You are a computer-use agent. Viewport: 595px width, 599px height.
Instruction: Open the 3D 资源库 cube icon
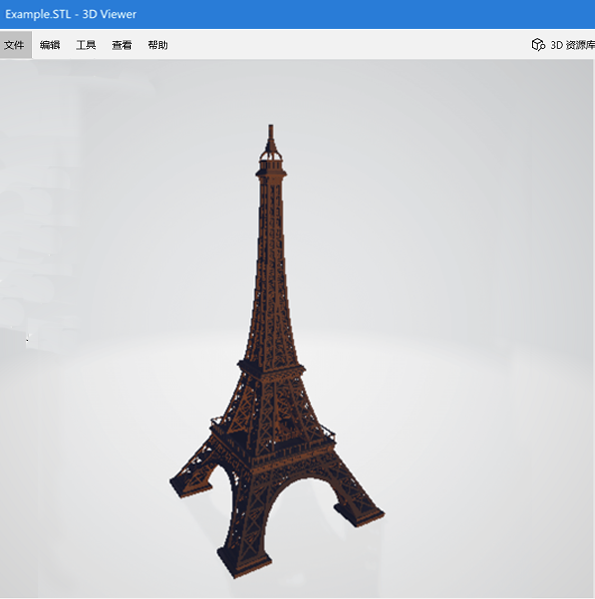click(x=538, y=45)
